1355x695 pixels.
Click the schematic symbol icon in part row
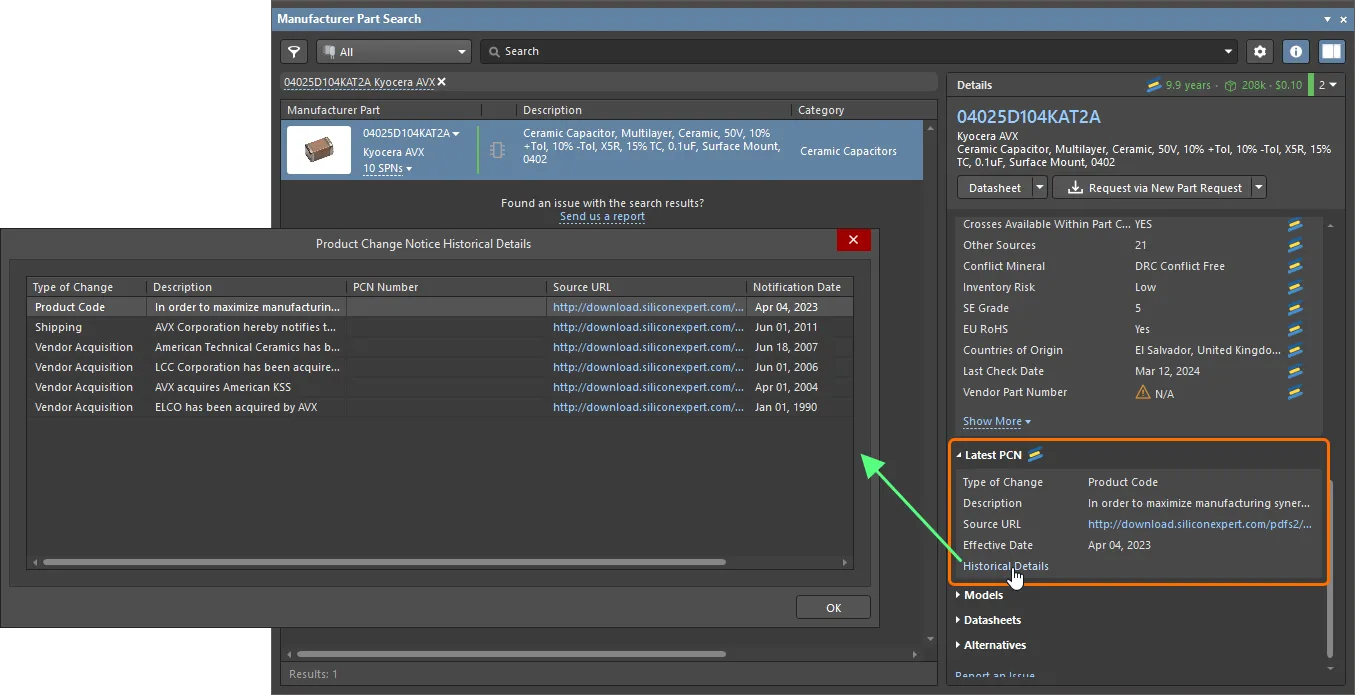(x=497, y=150)
